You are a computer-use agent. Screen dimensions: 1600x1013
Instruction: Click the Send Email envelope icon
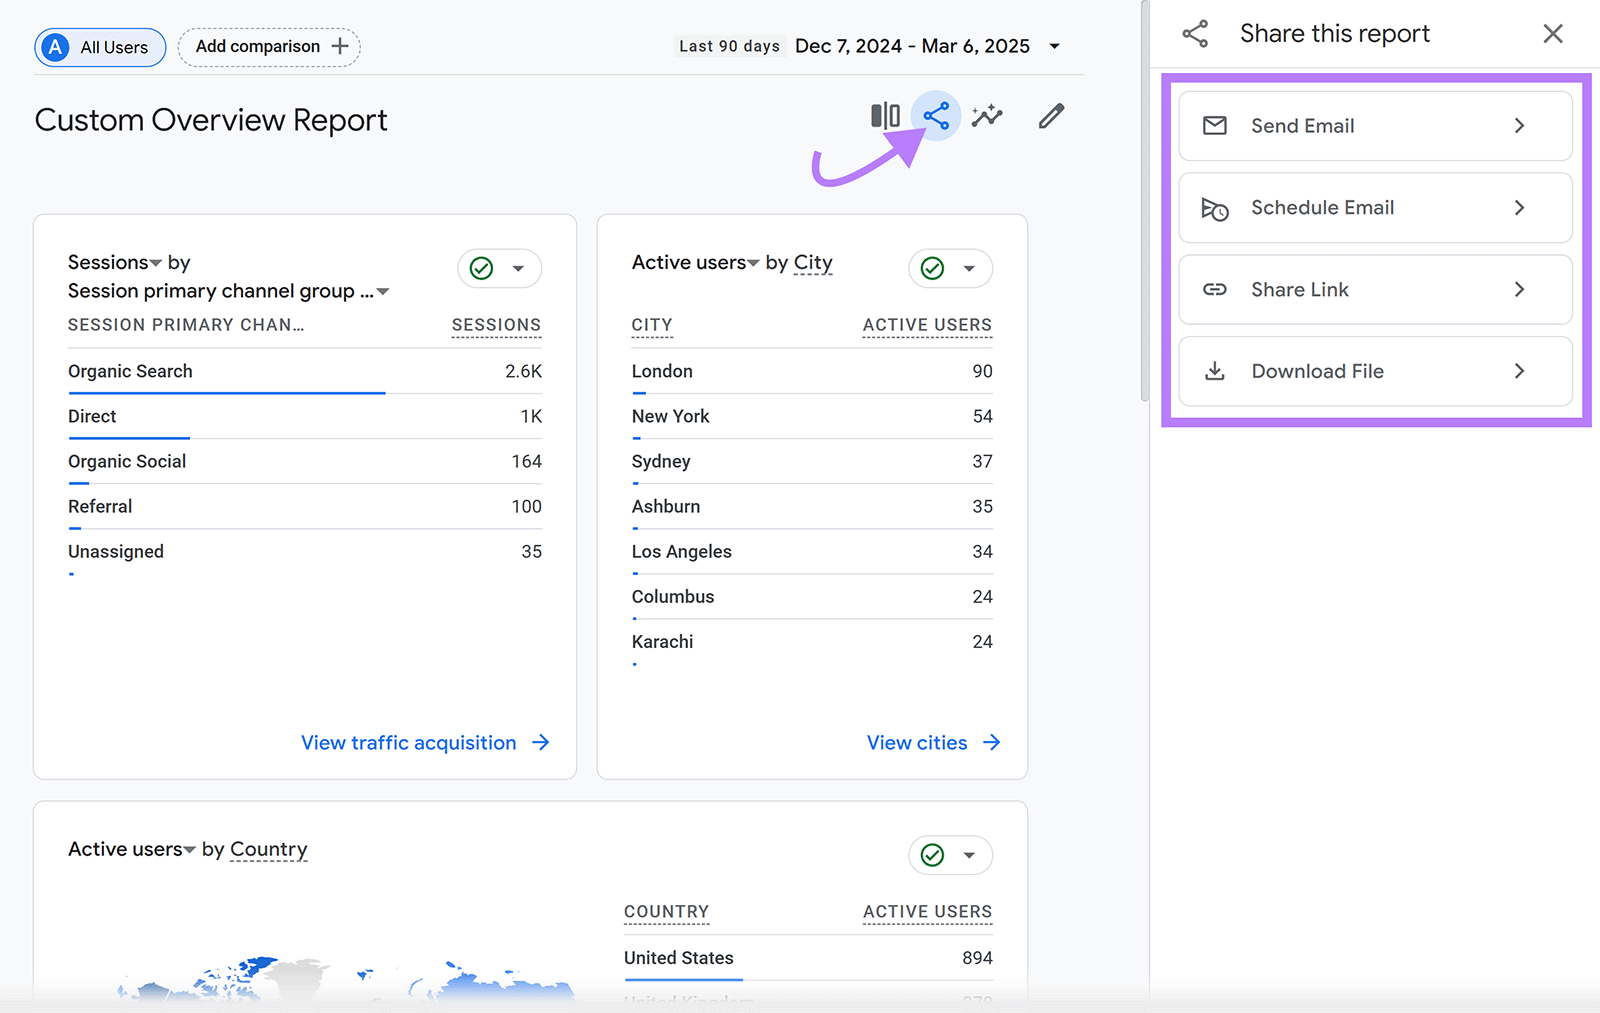coord(1215,126)
